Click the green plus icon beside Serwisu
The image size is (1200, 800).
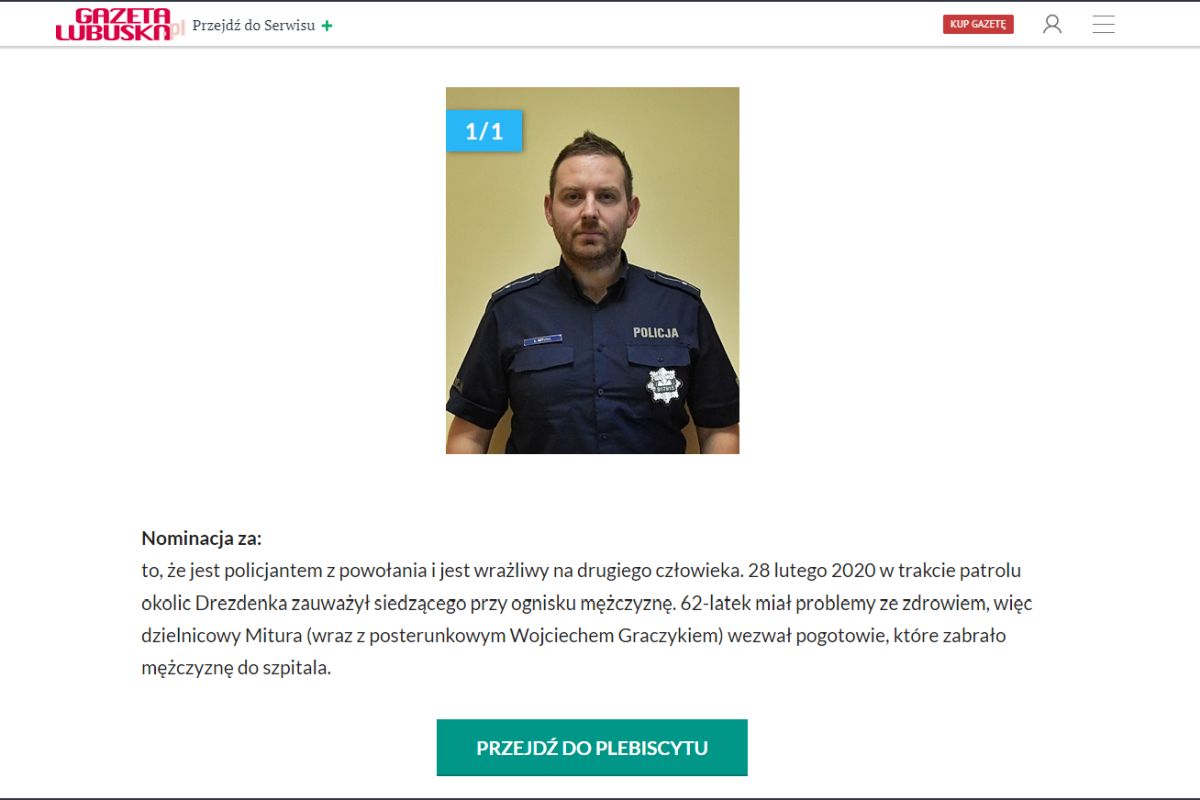[x=327, y=26]
